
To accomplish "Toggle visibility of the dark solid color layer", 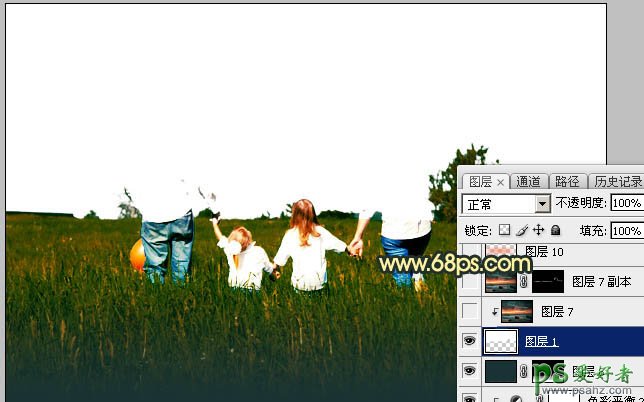I will [x=470, y=371].
